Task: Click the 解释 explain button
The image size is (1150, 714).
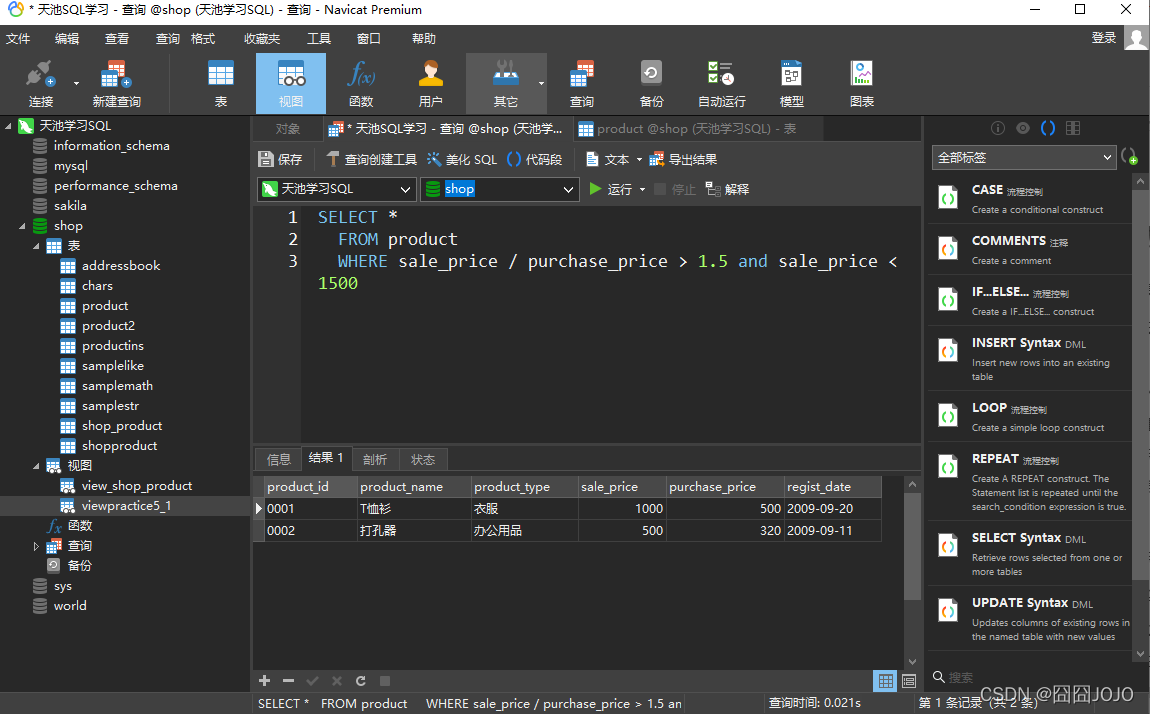Action: pyautogui.click(x=728, y=189)
